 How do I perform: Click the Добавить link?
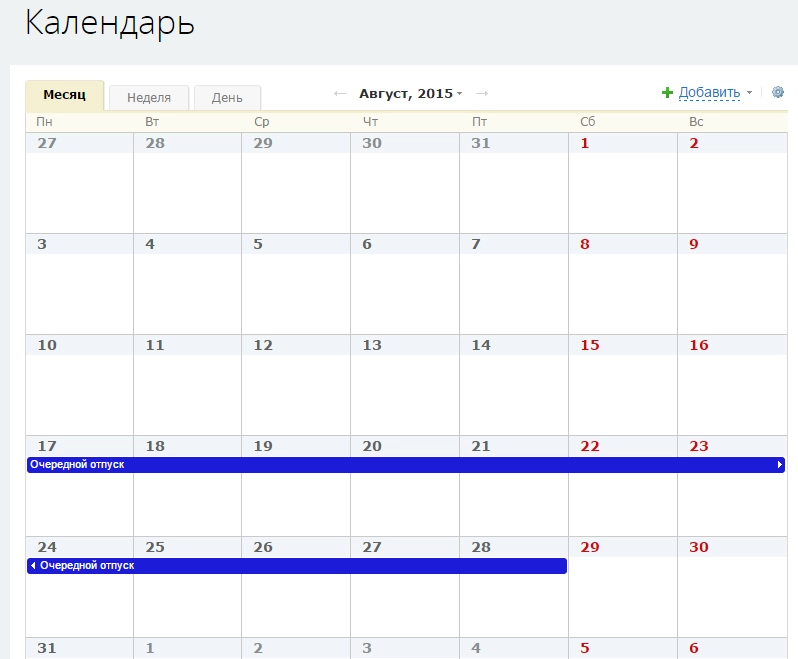709,93
